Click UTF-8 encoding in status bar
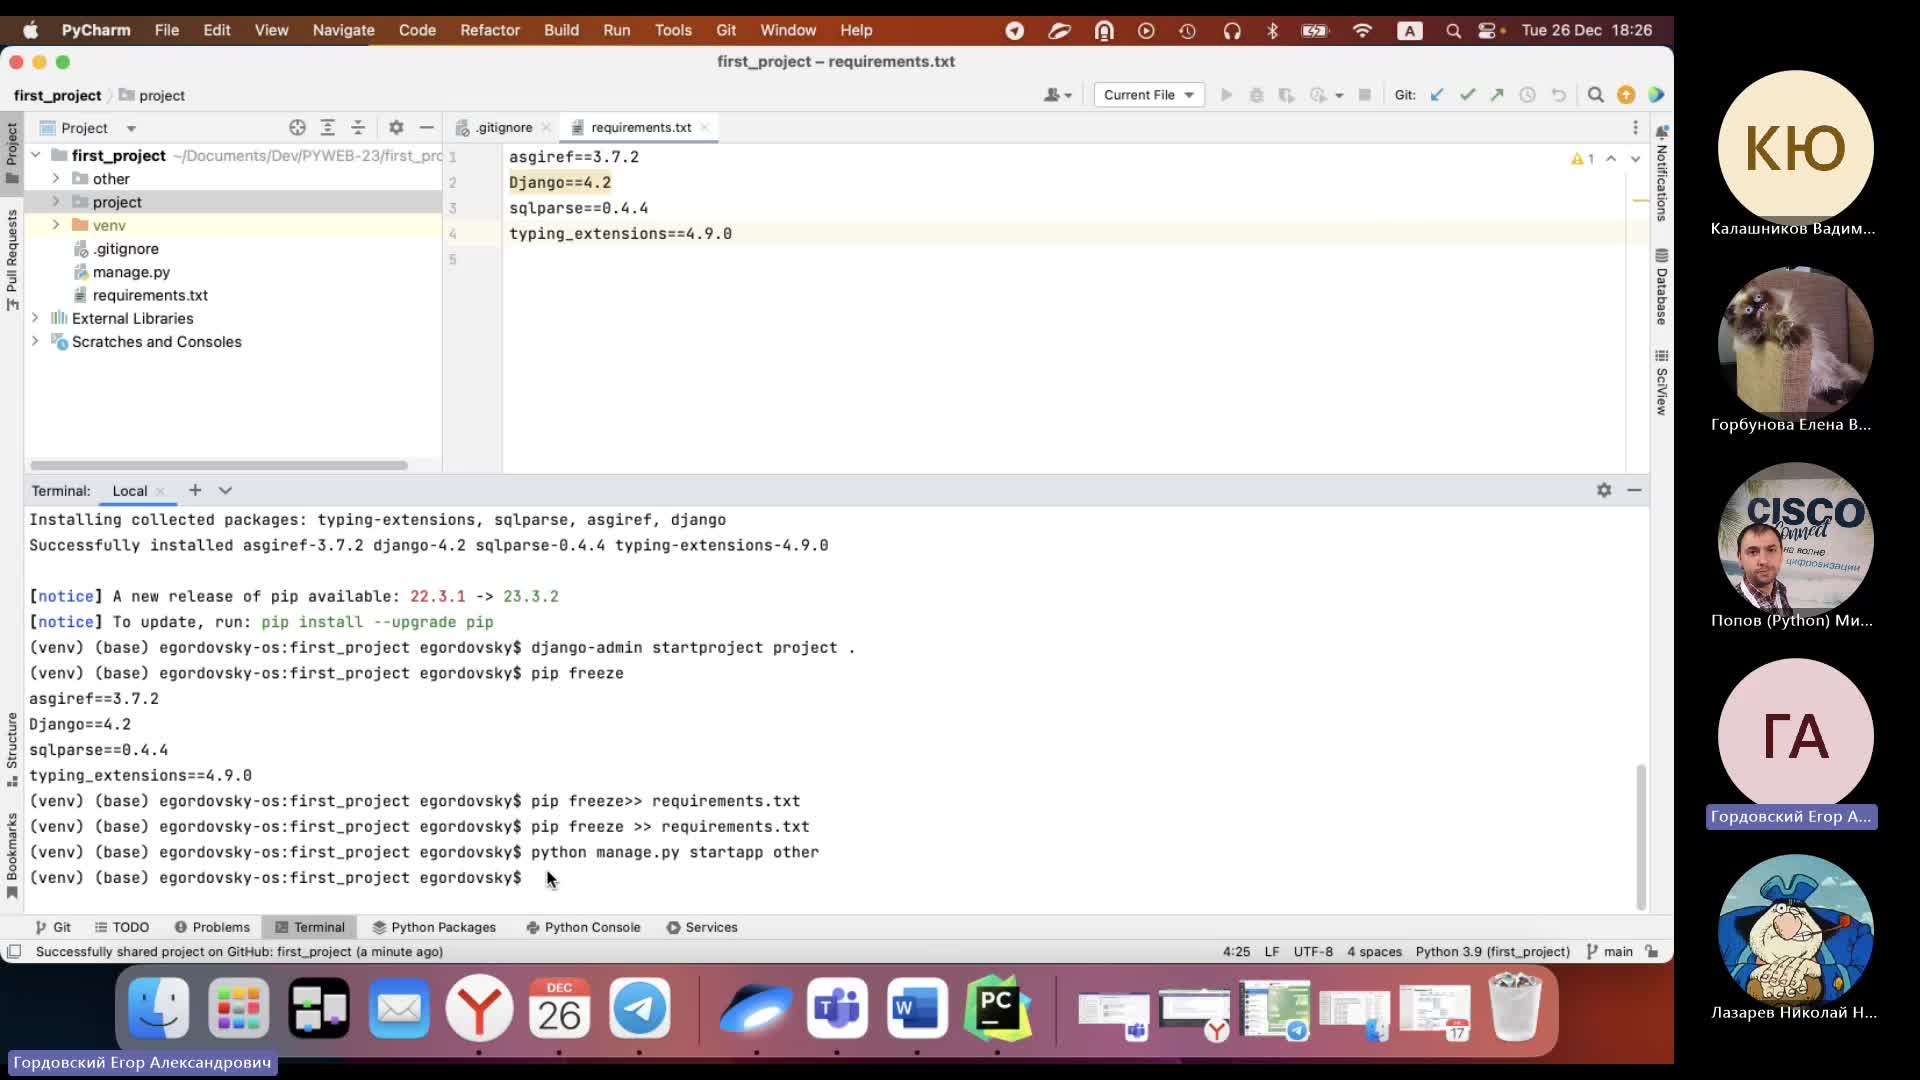1920x1080 pixels. click(x=1313, y=951)
